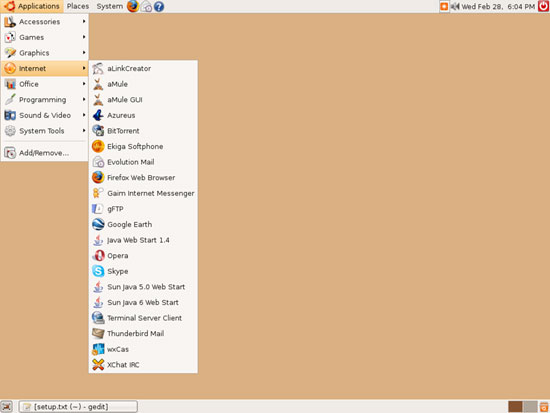The height and width of the screenshot is (413, 550).
Task: Expand the Accessories submenu arrow
Action: (x=84, y=21)
